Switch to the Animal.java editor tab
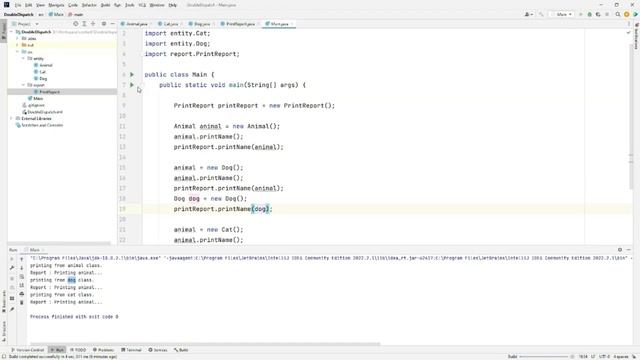Image resolution: width=640 pixels, height=360 pixels. pyautogui.click(x=136, y=24)
